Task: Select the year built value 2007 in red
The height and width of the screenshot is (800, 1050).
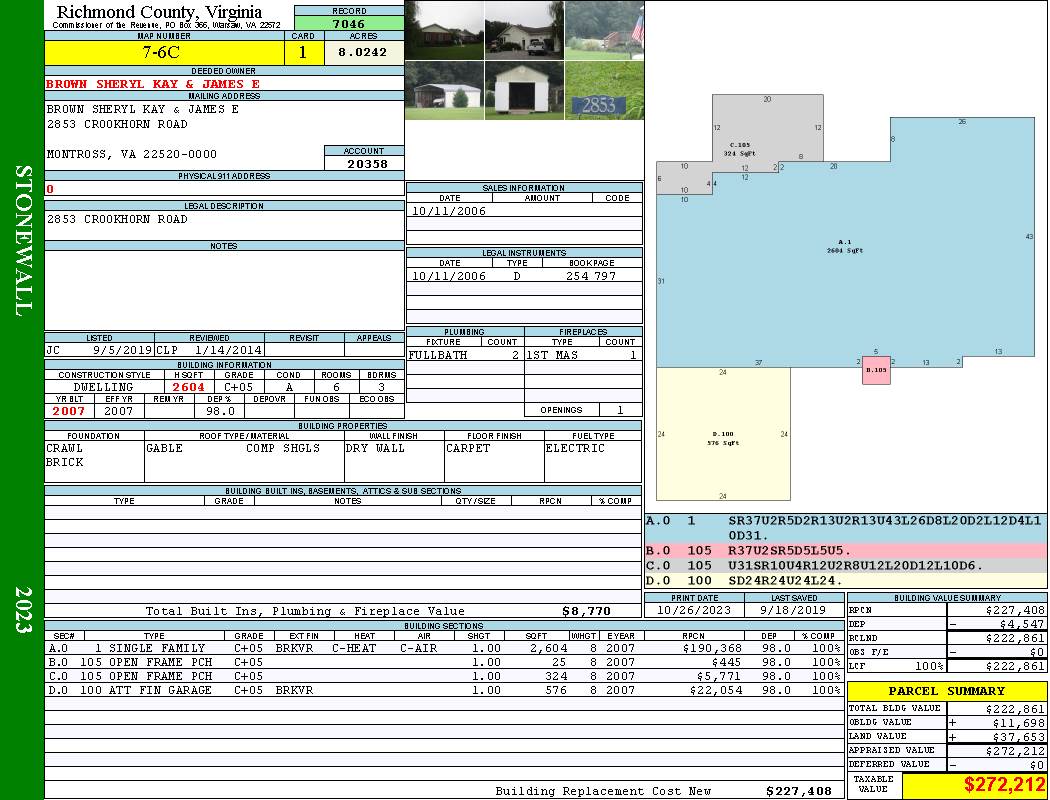Action: [x=69, y=411]
